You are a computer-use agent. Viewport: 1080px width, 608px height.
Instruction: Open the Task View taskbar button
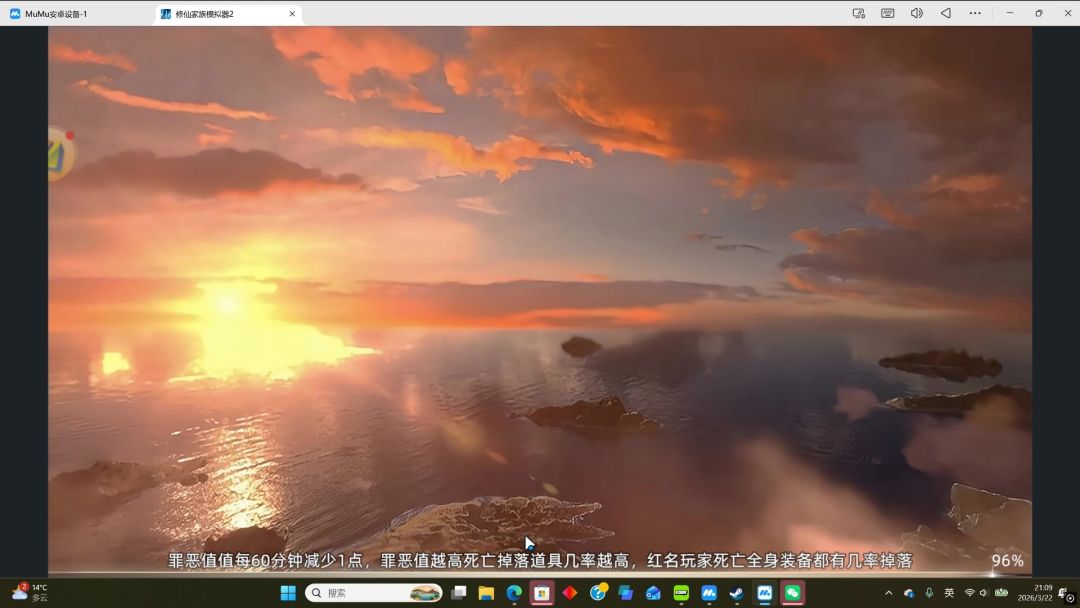[x=459, y=593]
